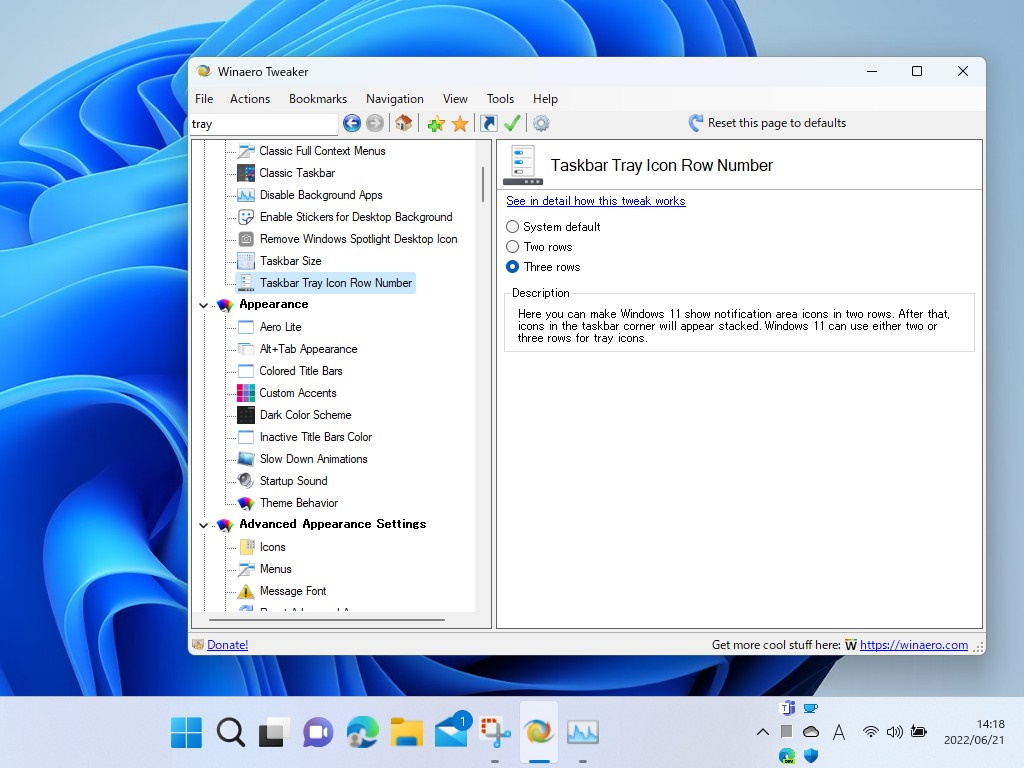
Task: Show hidden tray icons with taskbar chevron
Action: (763, 732)
